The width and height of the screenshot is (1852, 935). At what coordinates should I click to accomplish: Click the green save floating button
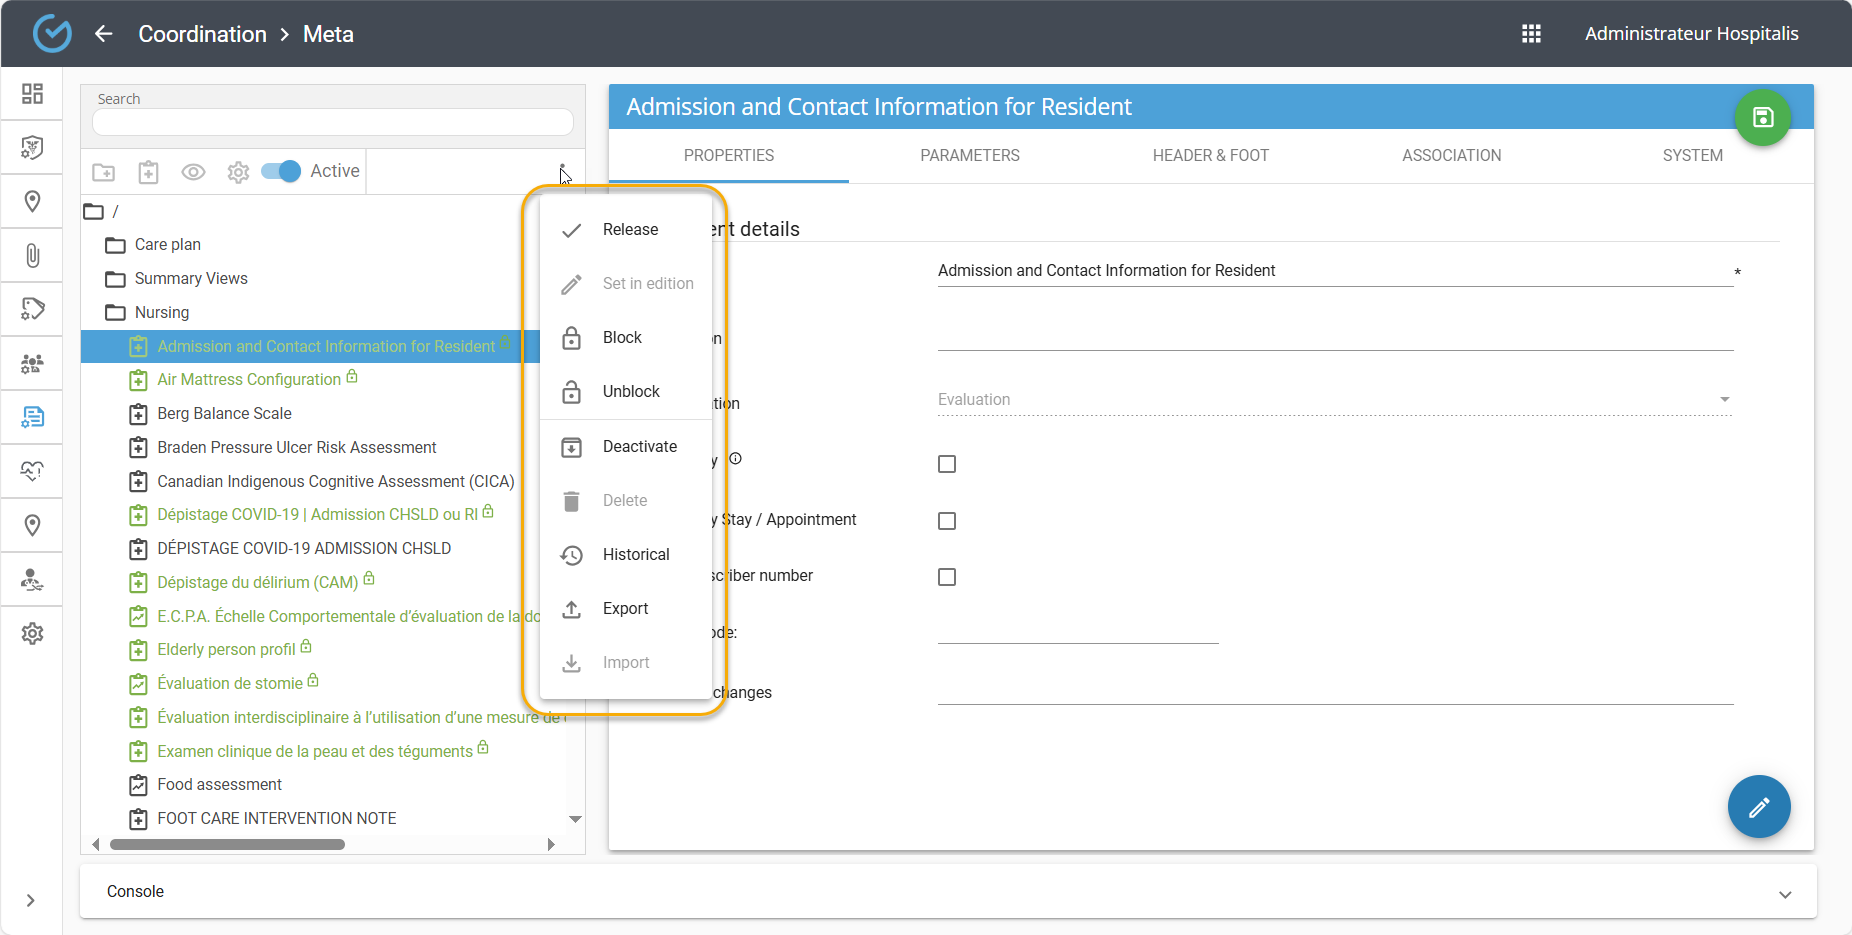pos(1762,117)
